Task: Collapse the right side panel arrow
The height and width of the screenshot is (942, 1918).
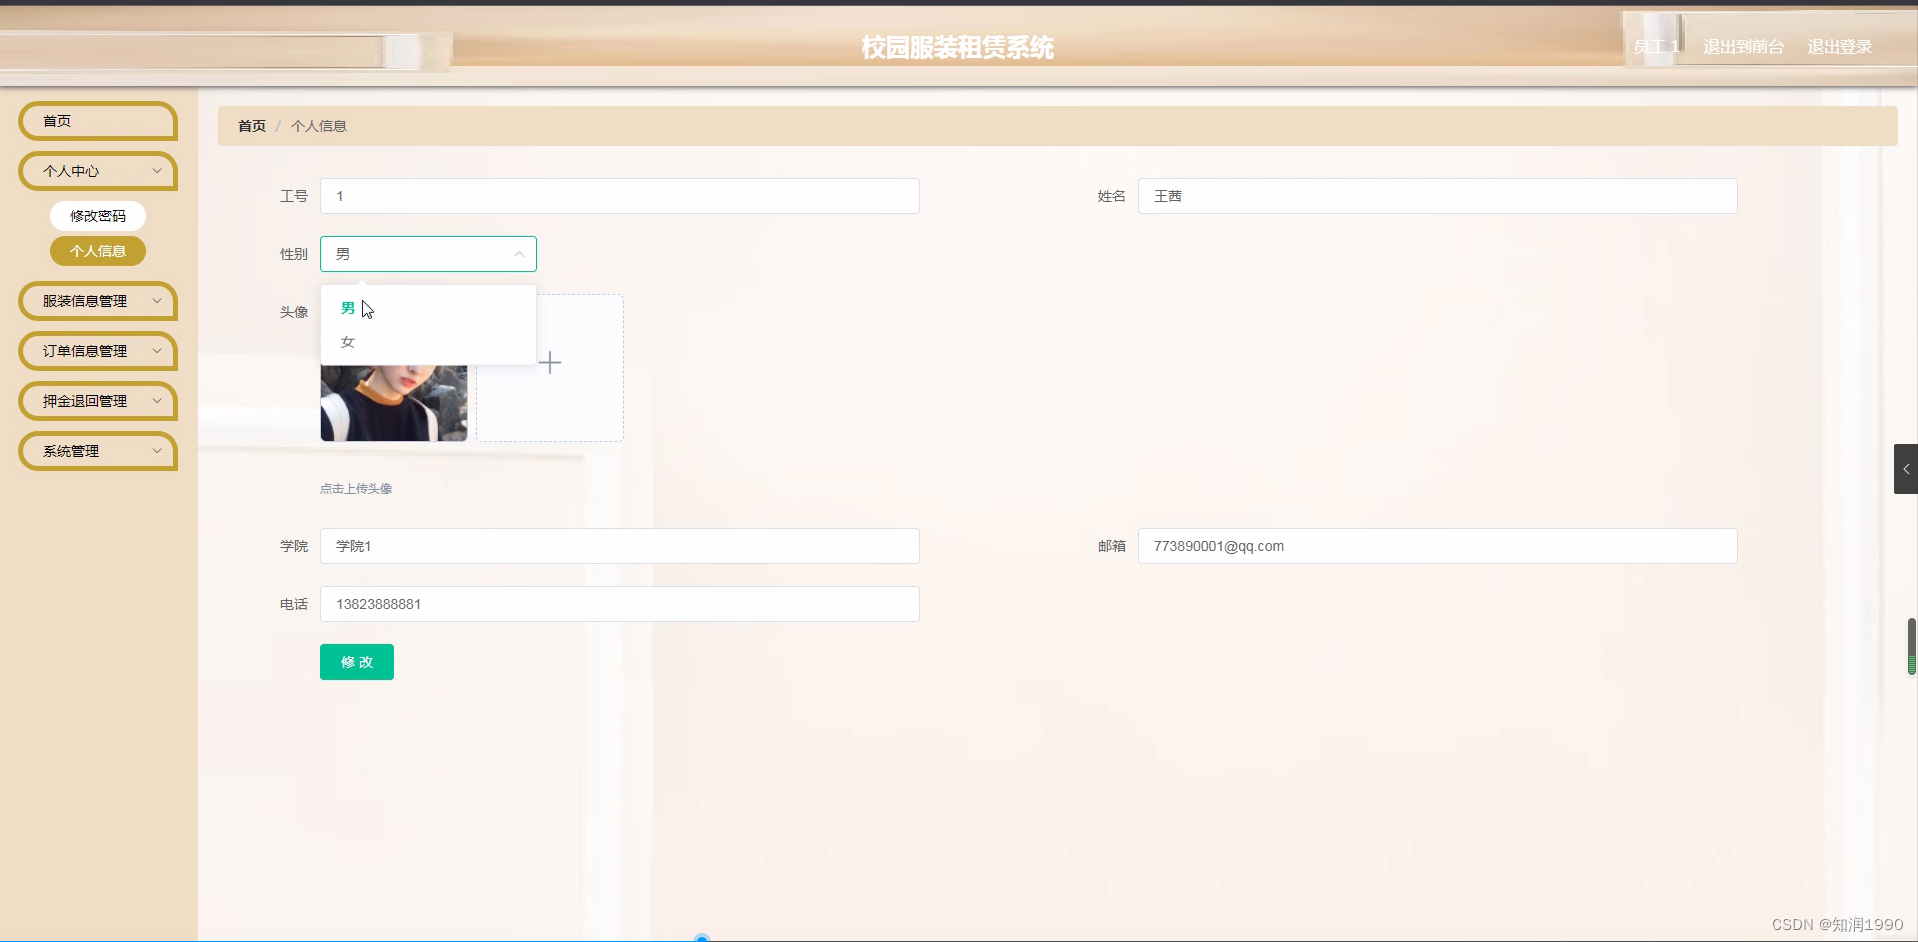Action: [1906, 469]
